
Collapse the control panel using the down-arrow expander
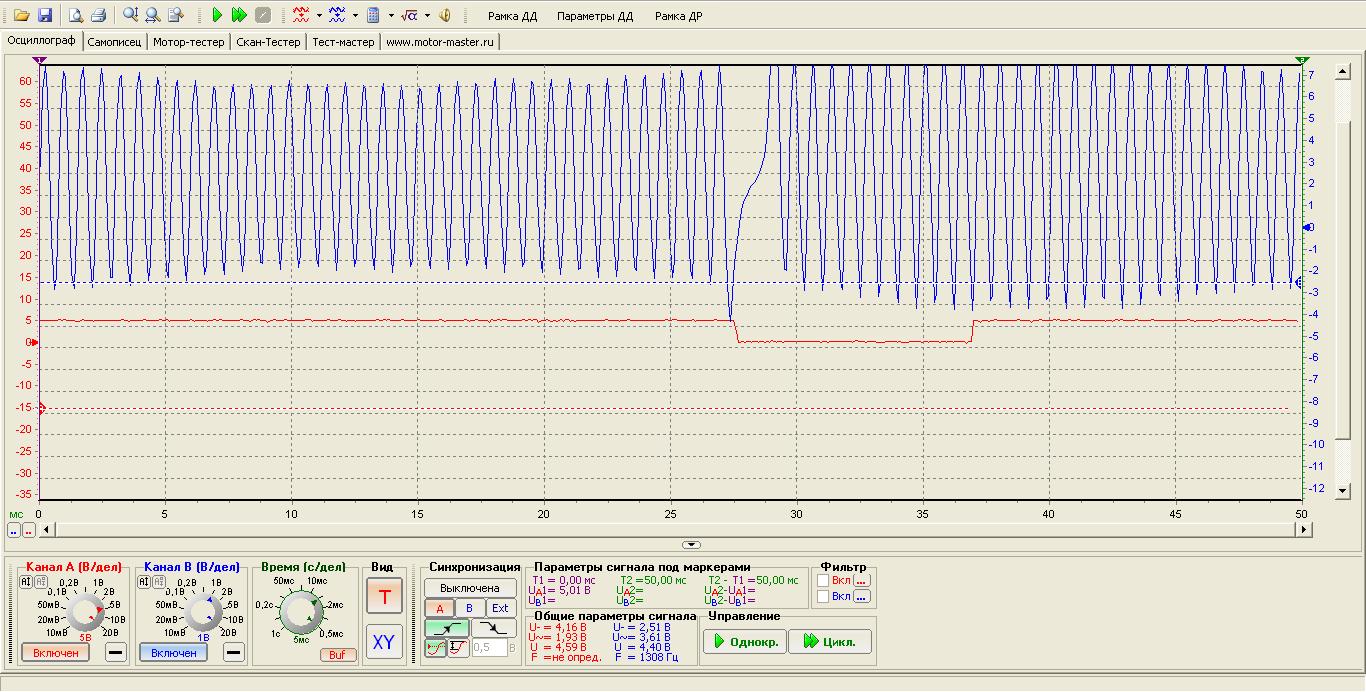690,544
